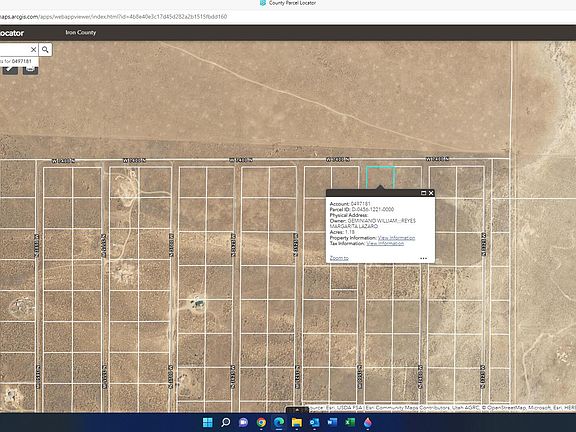Open Outlook from taskbar

pos(314,422)
